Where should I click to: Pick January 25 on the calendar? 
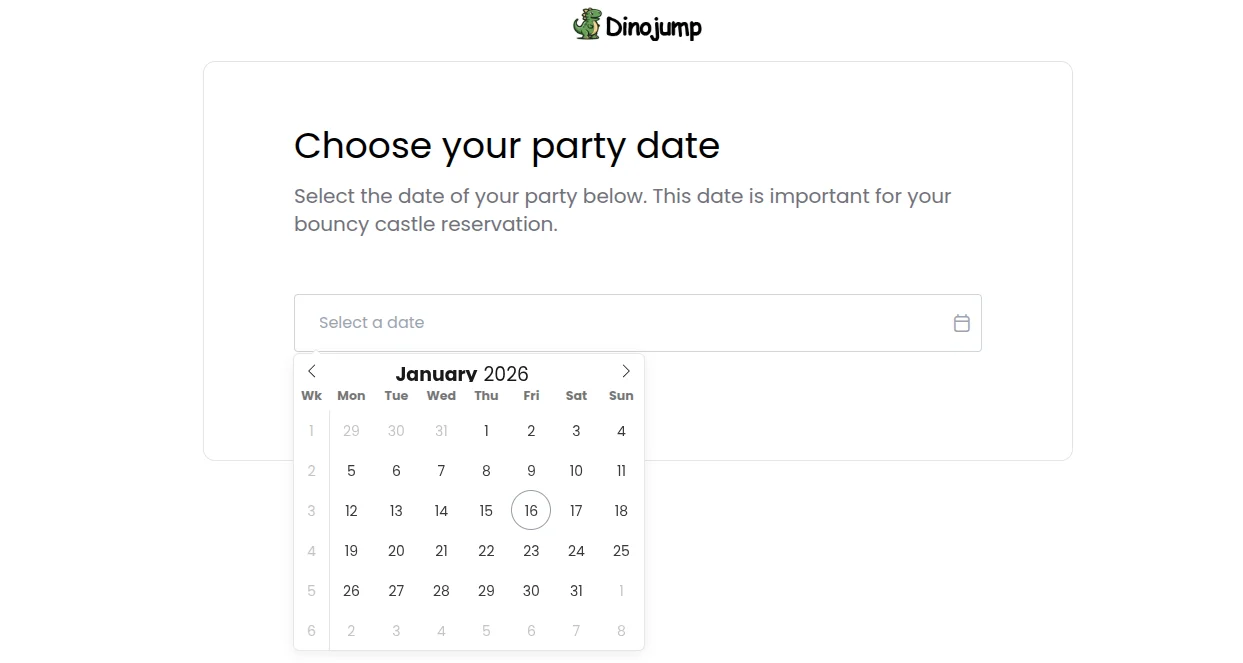[x=621, y=550]
